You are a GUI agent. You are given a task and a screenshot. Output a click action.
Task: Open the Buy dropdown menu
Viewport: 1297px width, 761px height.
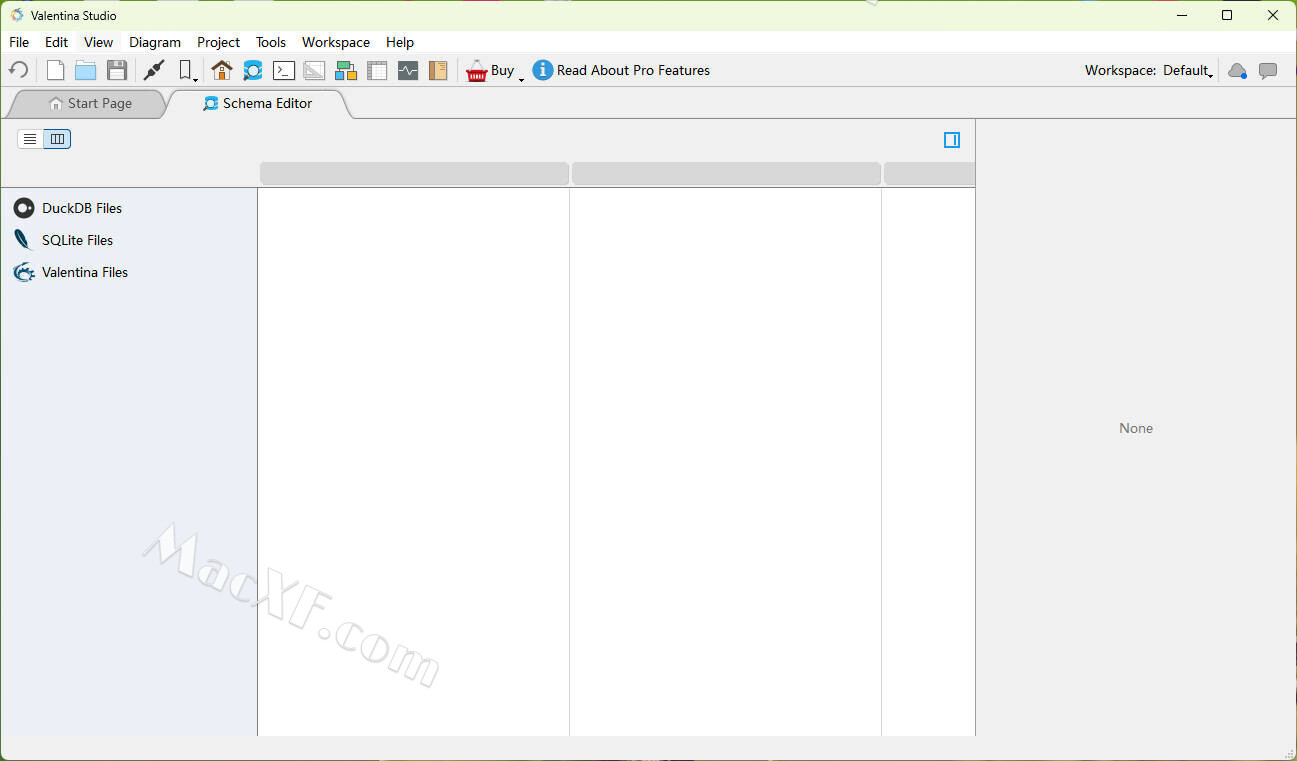521,78
